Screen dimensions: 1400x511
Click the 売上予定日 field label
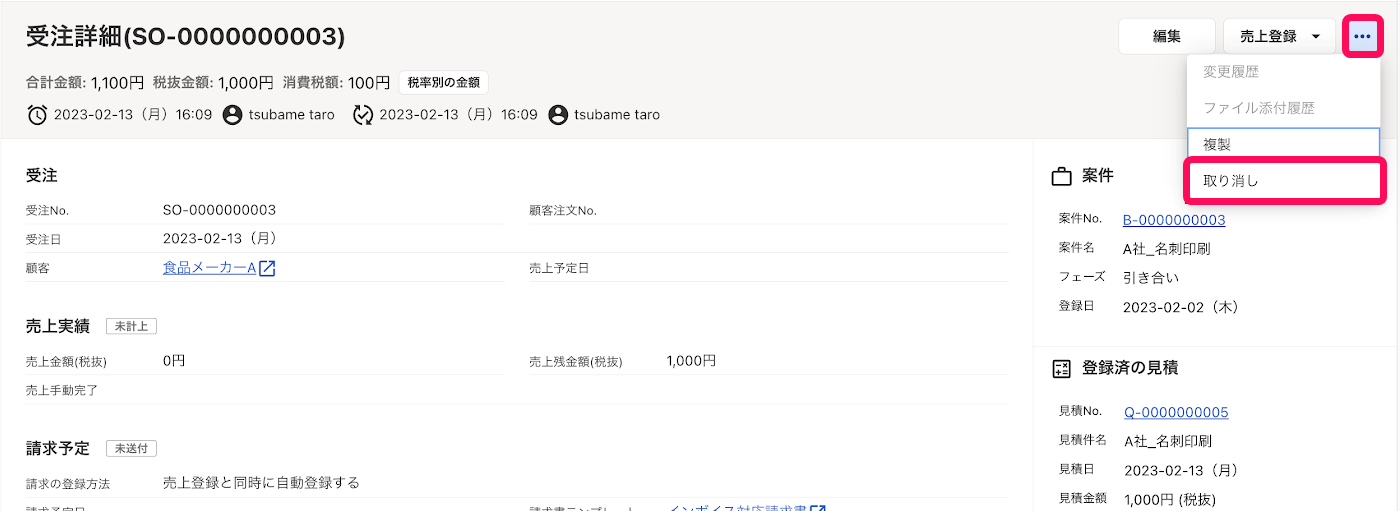coord(559,269)
